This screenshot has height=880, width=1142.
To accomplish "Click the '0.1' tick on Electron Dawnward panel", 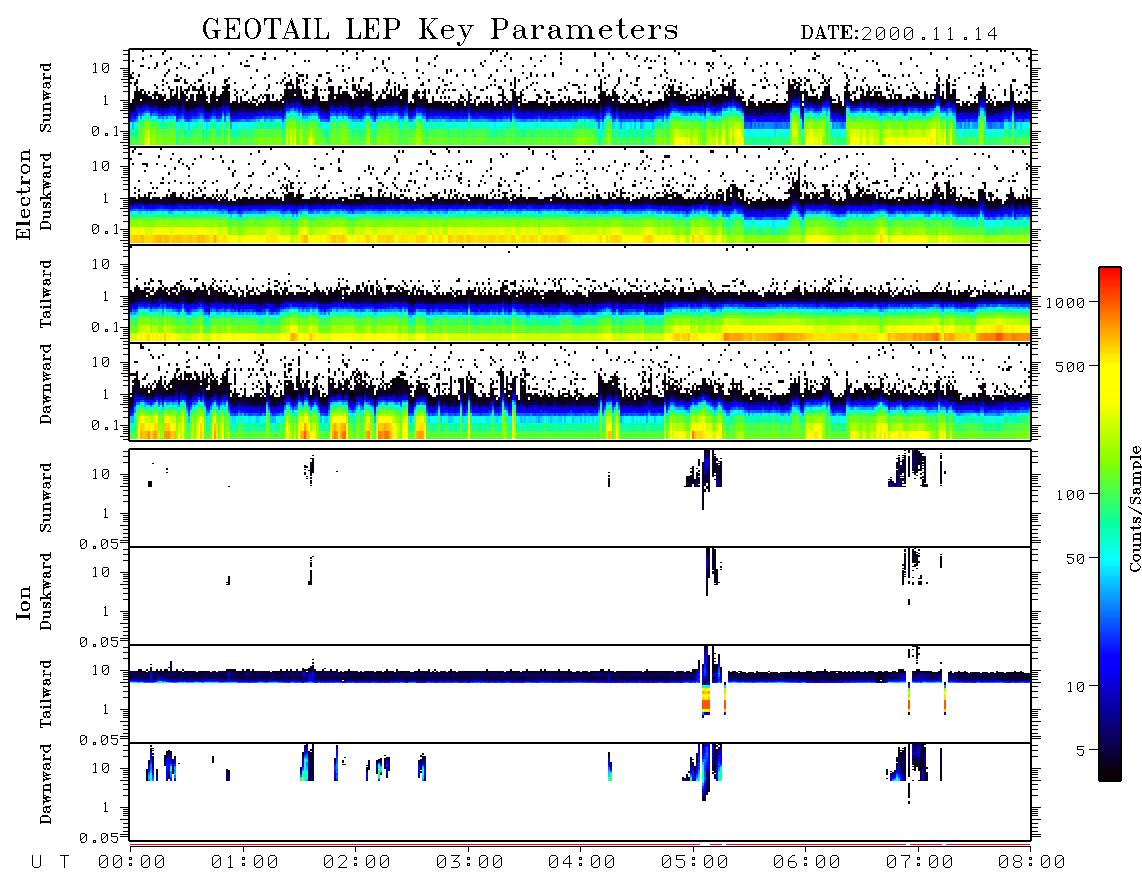I will click(105, 425).
